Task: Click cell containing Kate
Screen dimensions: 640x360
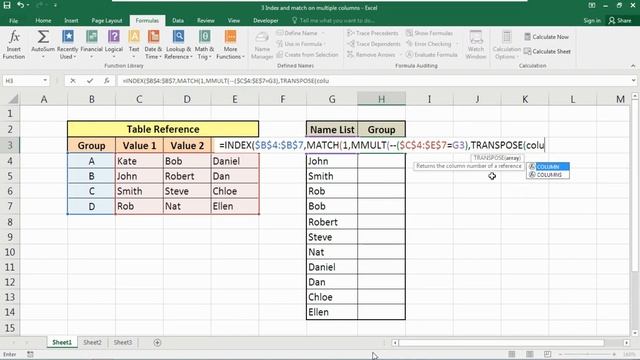Action: (139, 161)
